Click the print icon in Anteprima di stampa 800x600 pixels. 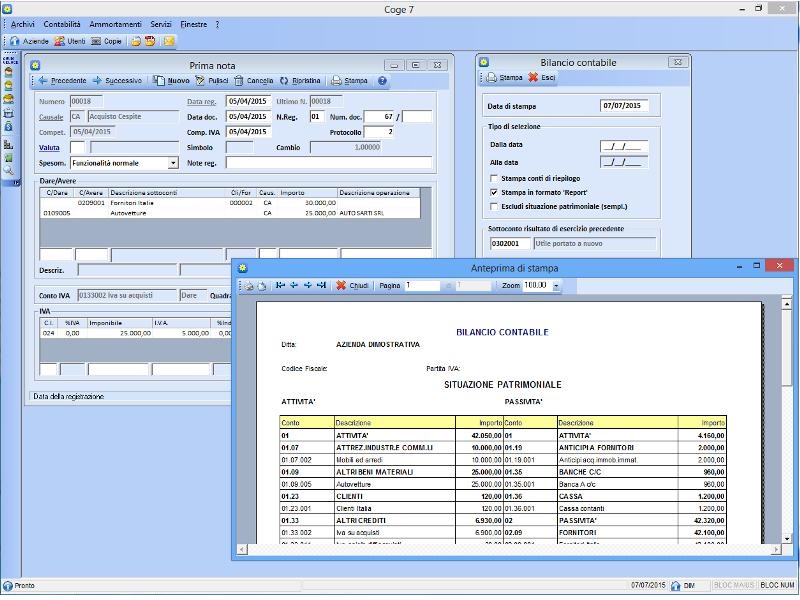[x=248, y=284]
